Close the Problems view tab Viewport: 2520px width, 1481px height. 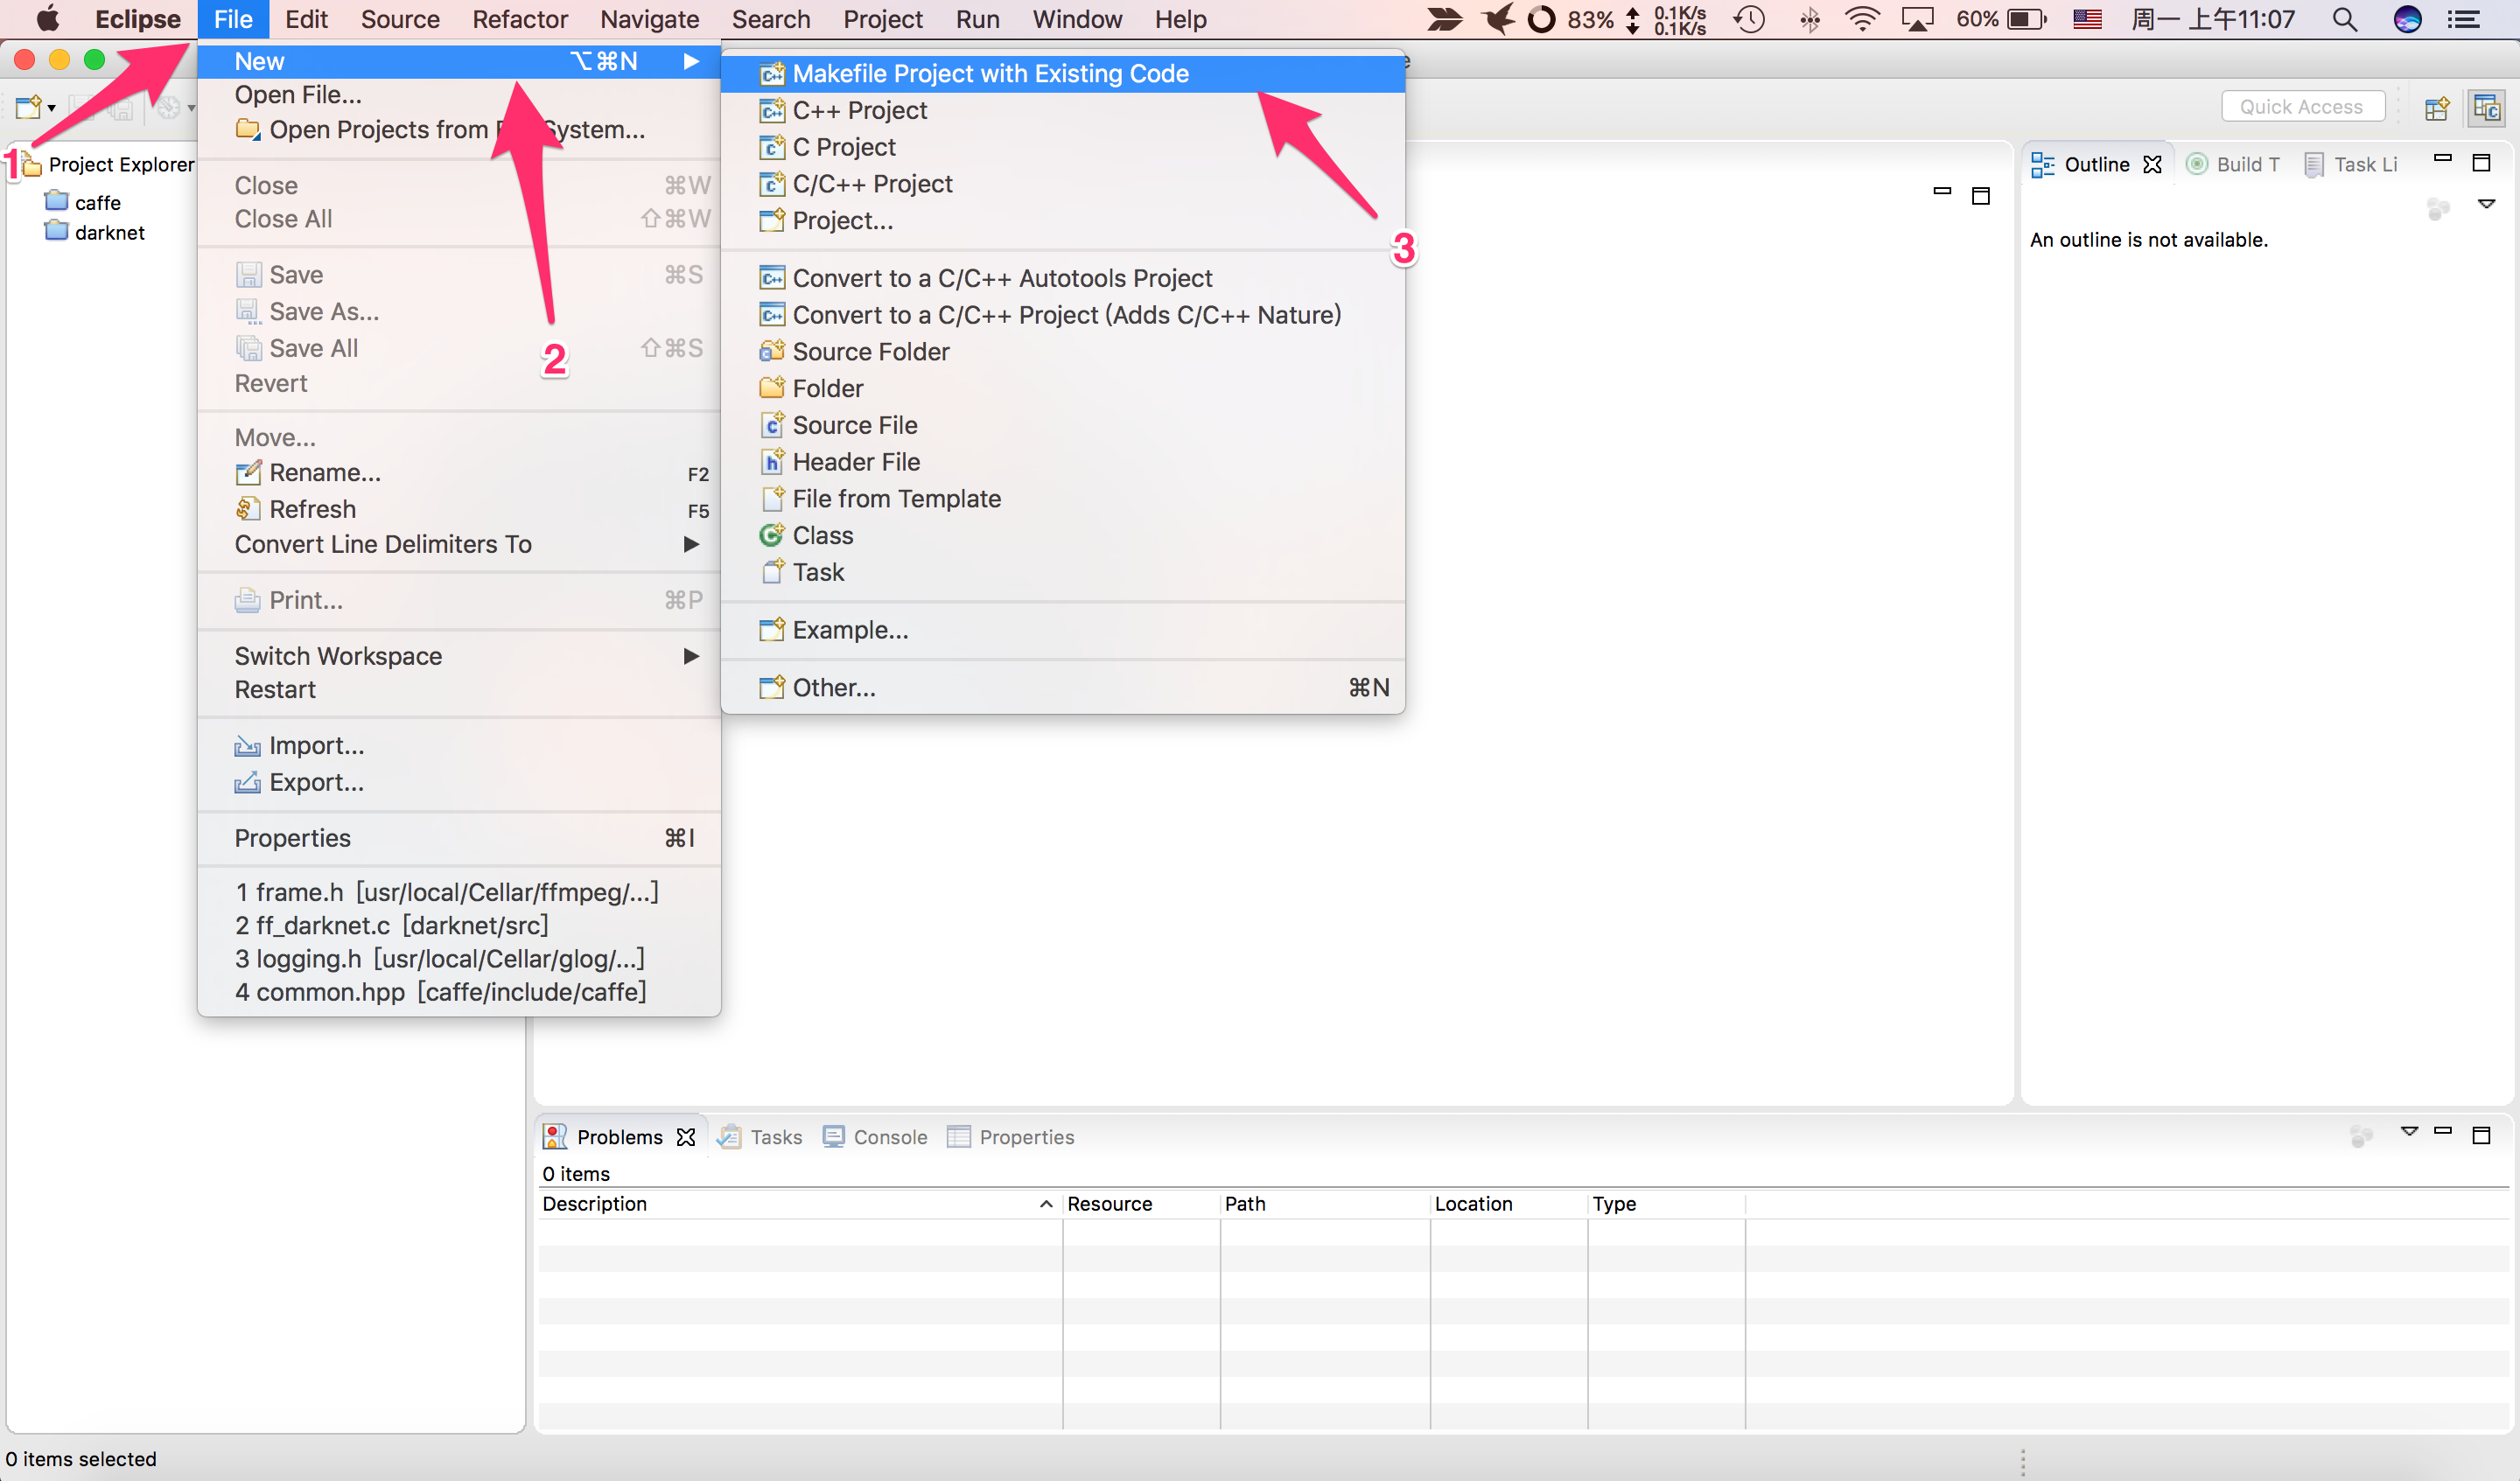click(x=686, y=1137)
